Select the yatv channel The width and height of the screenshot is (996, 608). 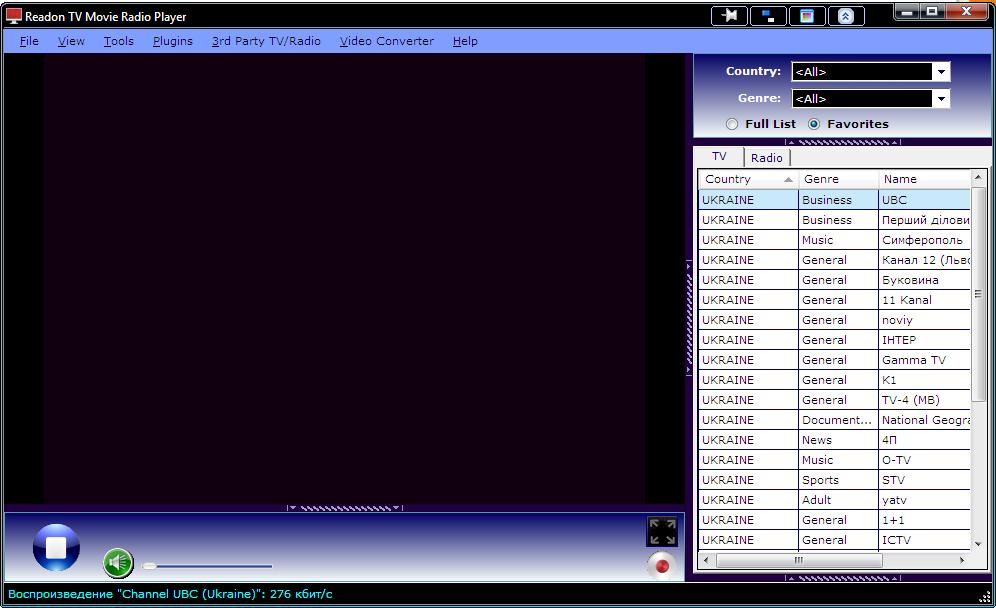(835, 500)
